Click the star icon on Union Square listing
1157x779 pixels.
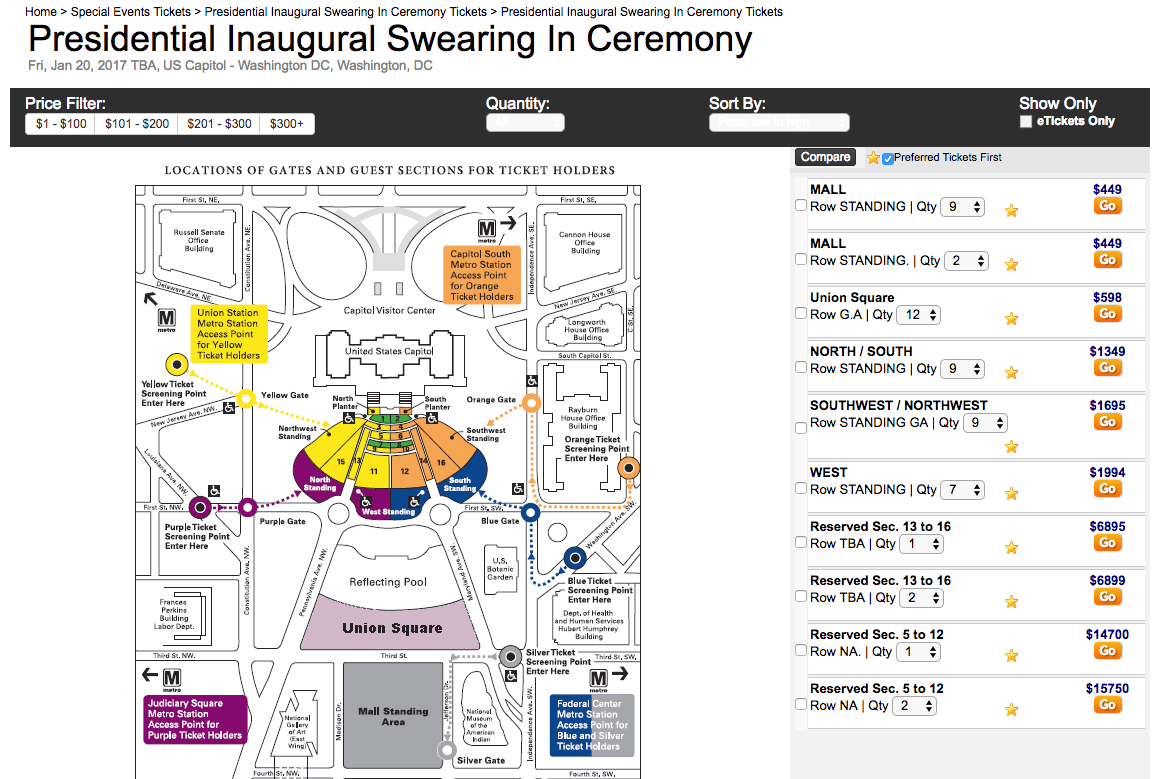click(1011, 319)
